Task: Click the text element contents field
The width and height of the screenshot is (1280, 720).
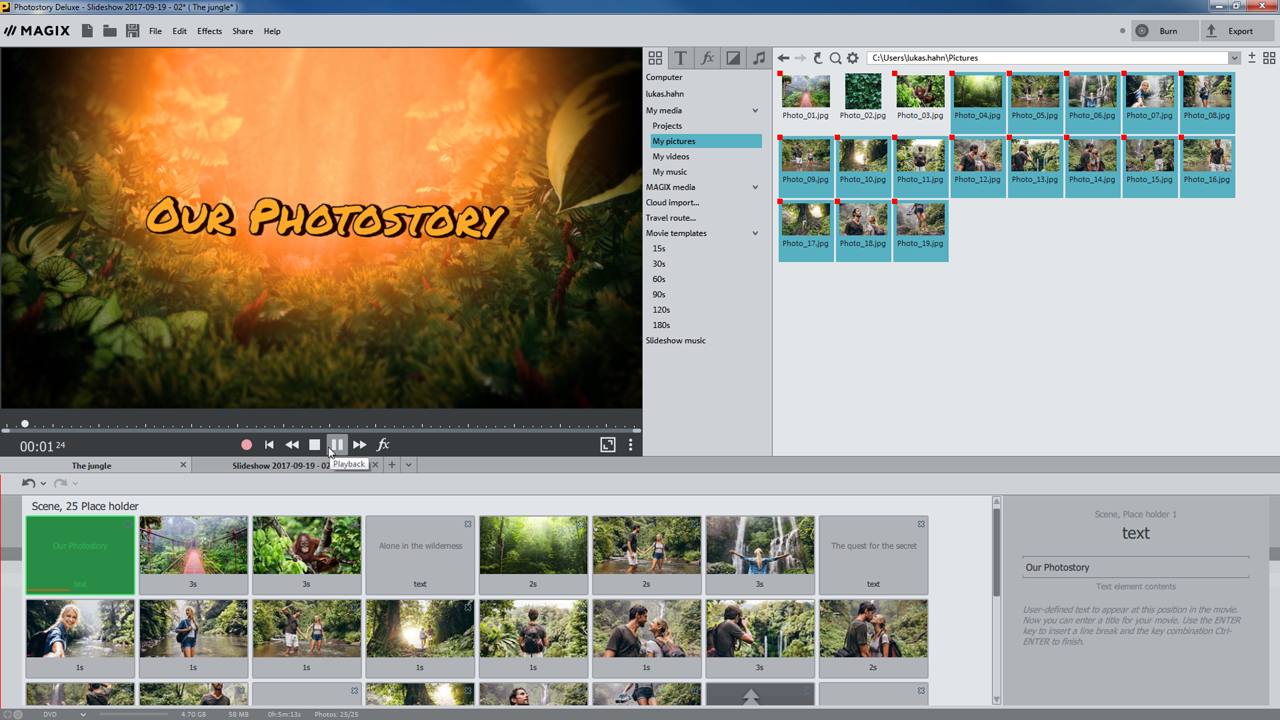Action: [1135, 567]
